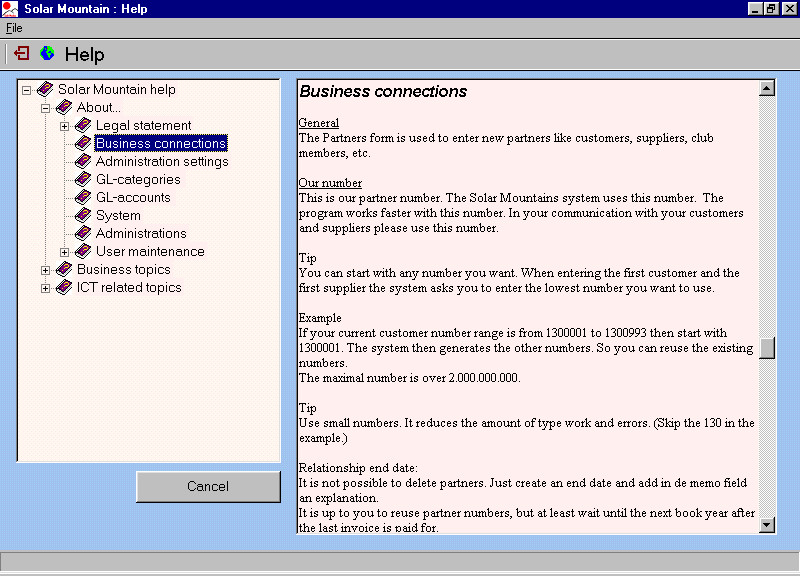Click the Cancel button

coord(208,486)
